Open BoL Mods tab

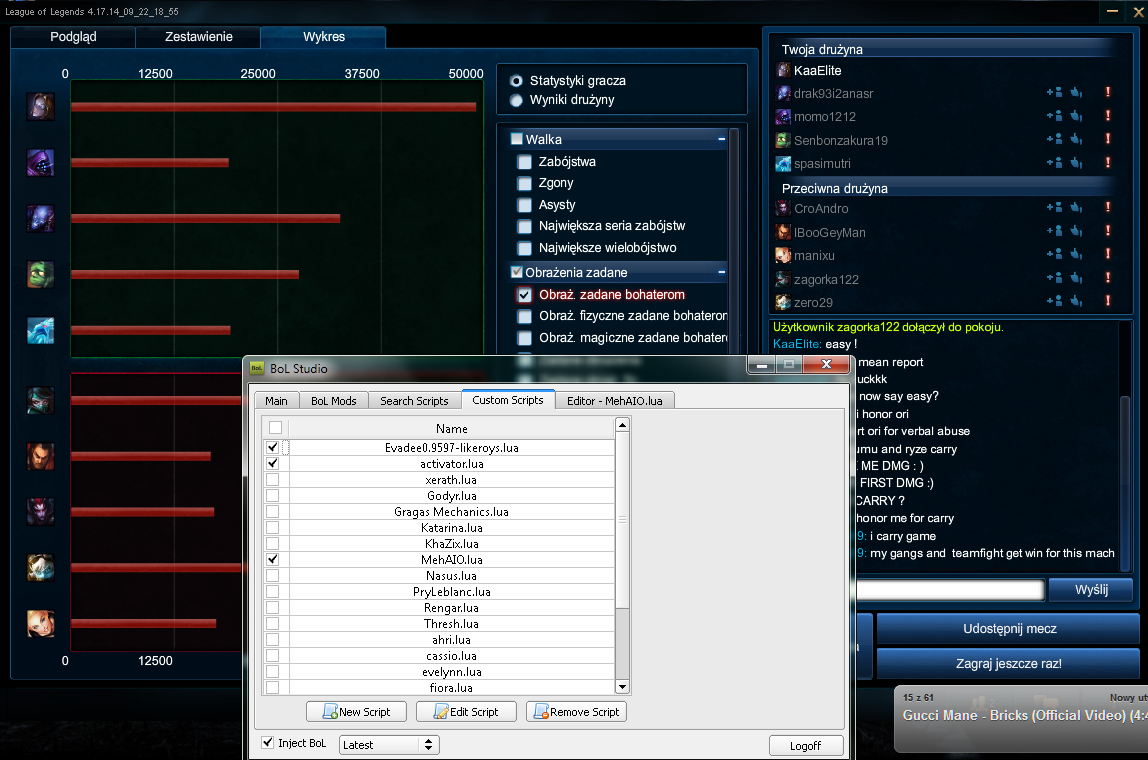[x=334, y=401]
